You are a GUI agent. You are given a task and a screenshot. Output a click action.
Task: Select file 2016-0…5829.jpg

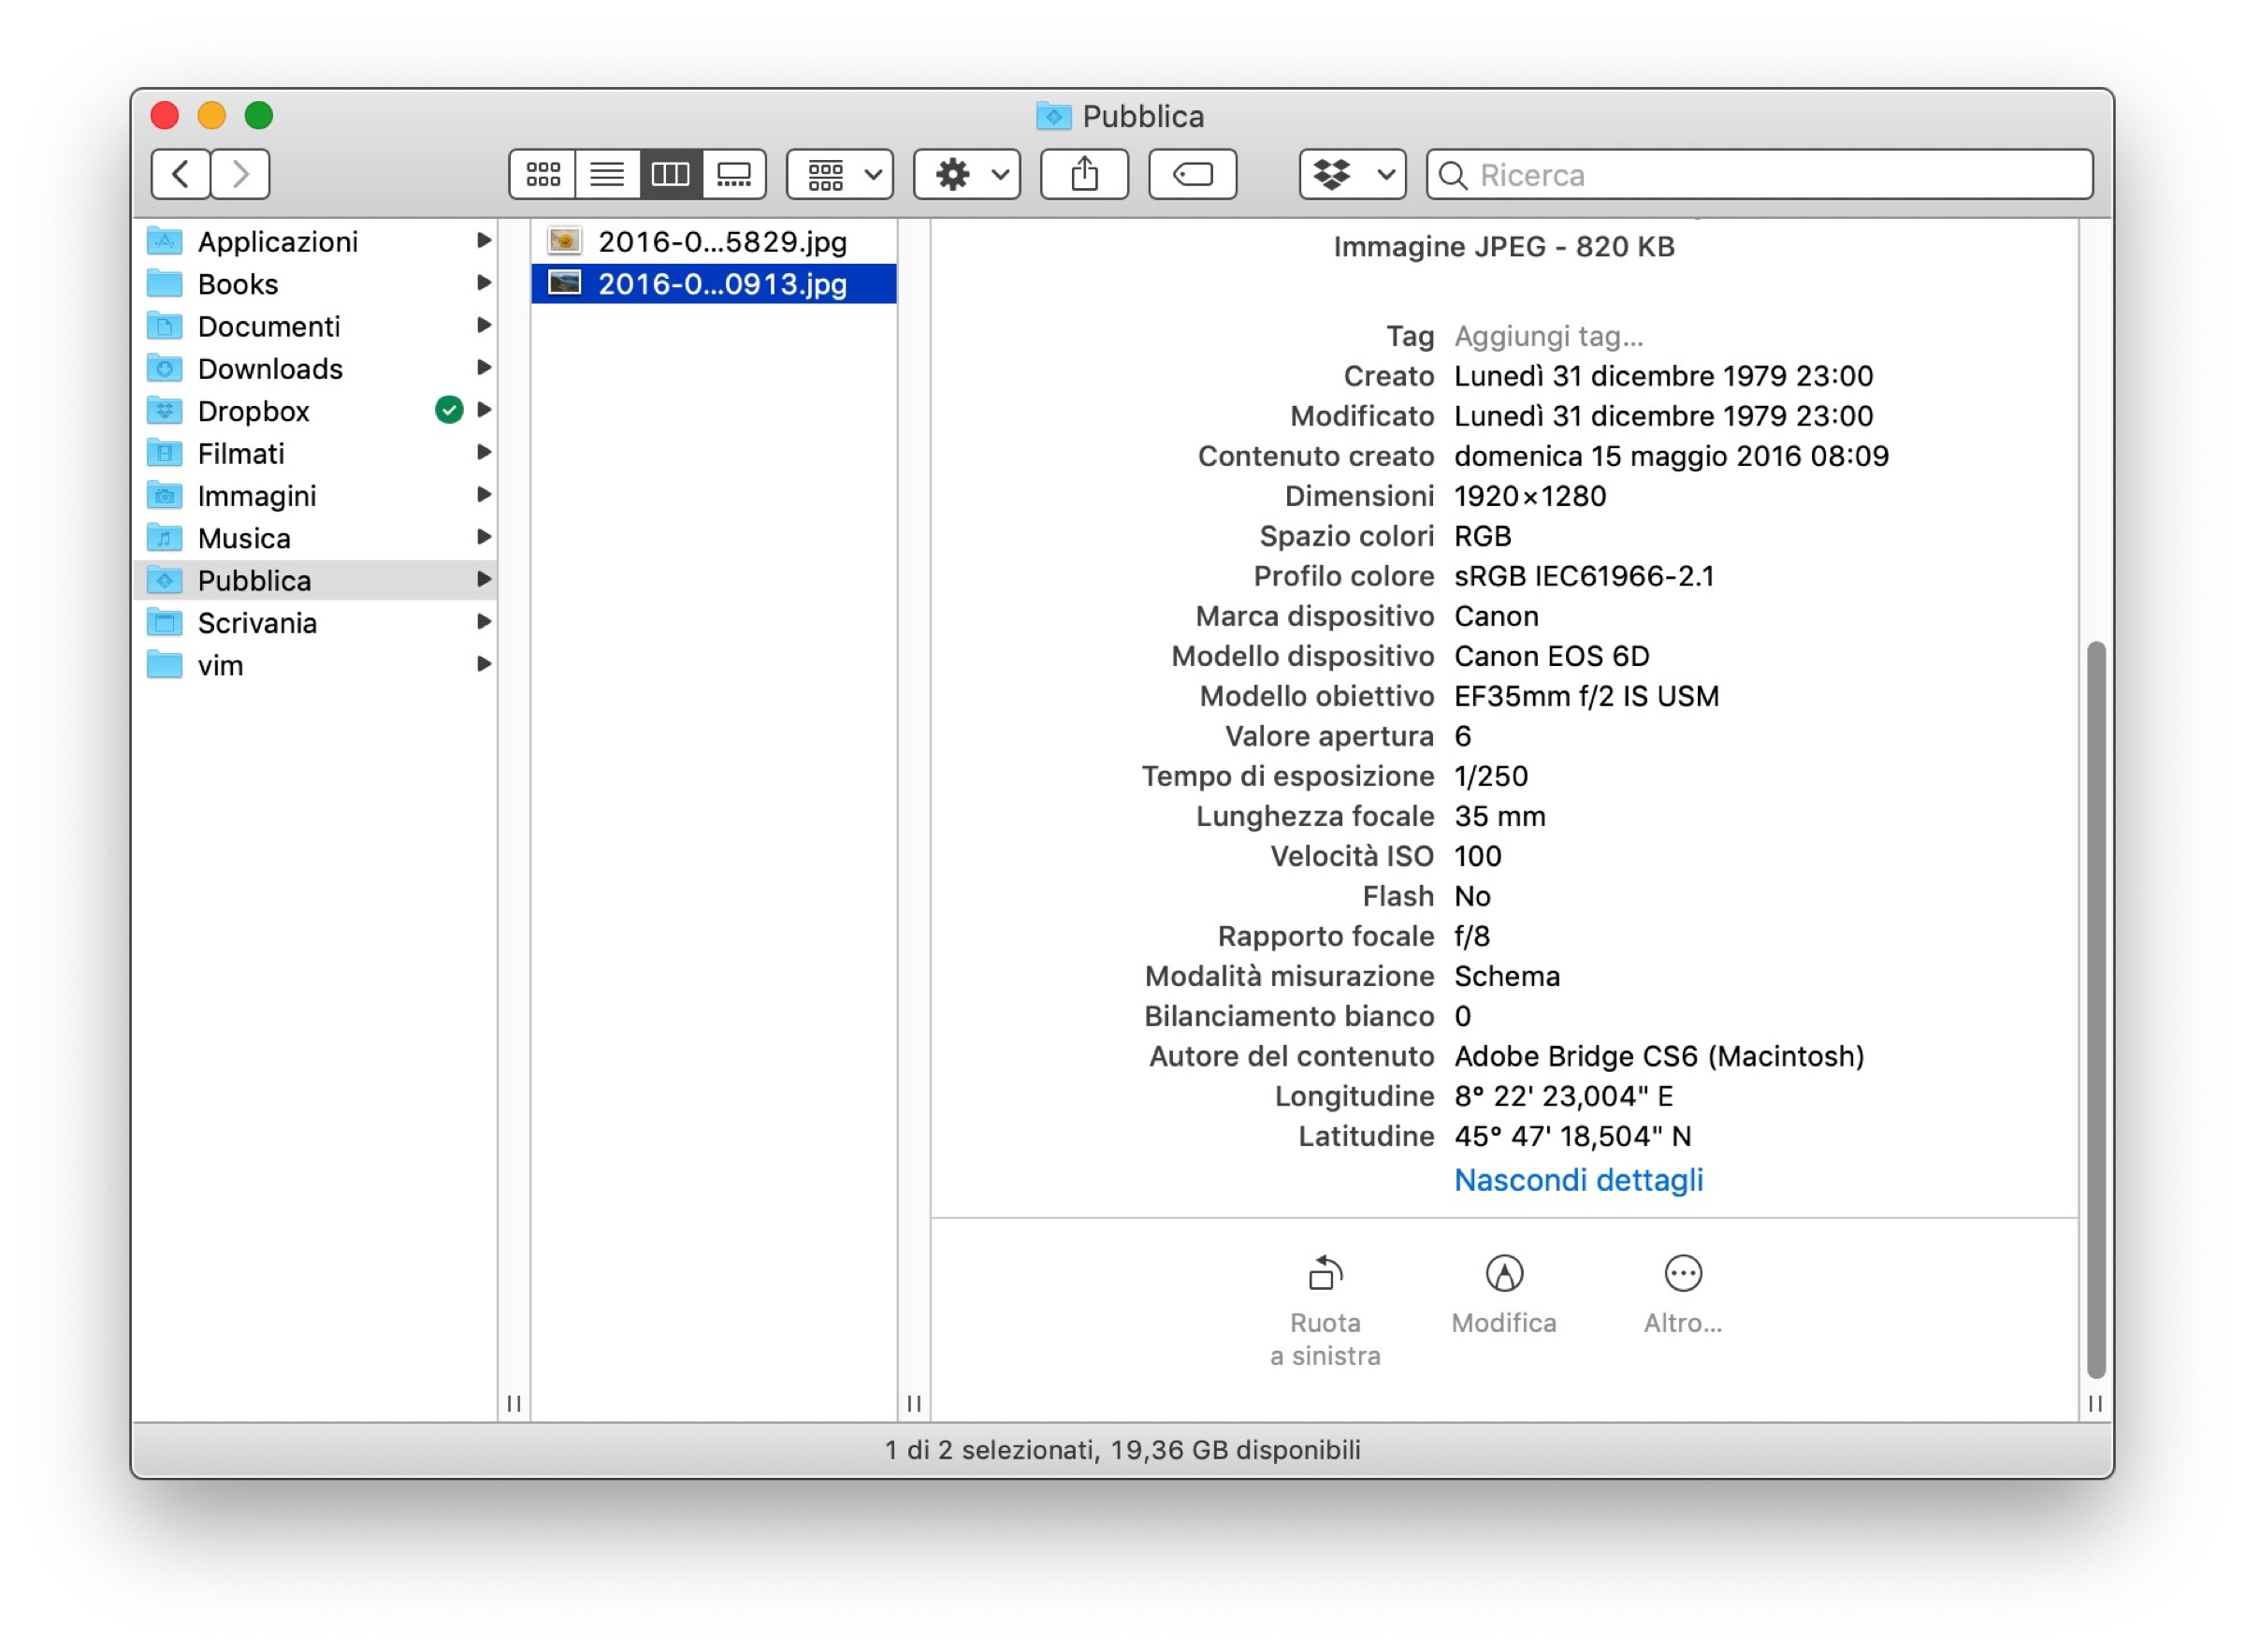click(x=721, y=242)
